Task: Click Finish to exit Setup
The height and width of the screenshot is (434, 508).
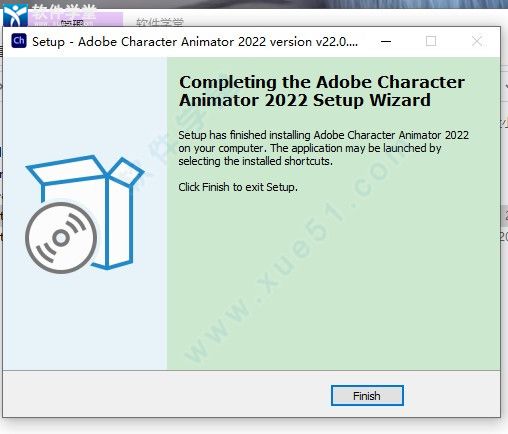Action: pyautogui.click(x=367, y=396)
